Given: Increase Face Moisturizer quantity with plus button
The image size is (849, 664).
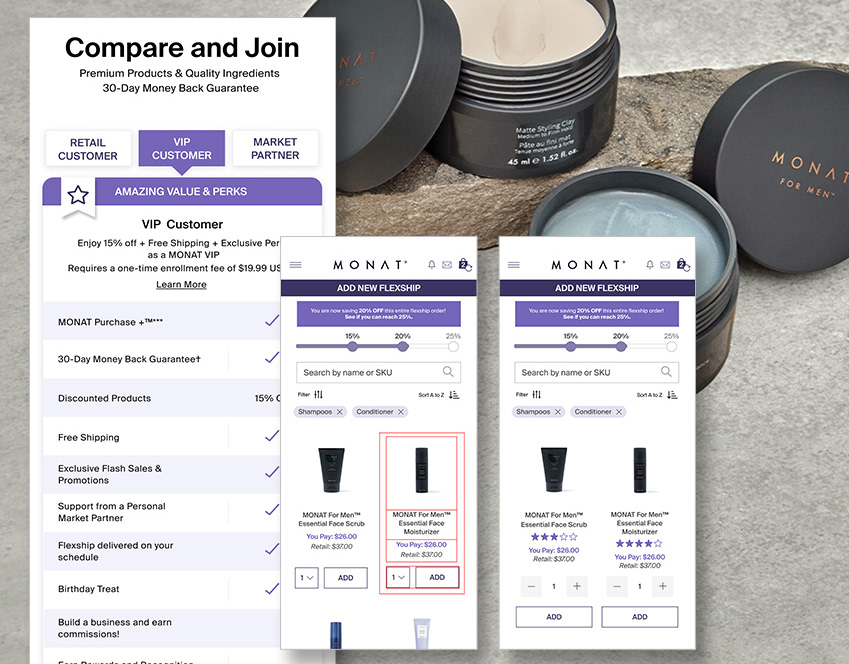Looking at the screenshot, I should 662,586.
